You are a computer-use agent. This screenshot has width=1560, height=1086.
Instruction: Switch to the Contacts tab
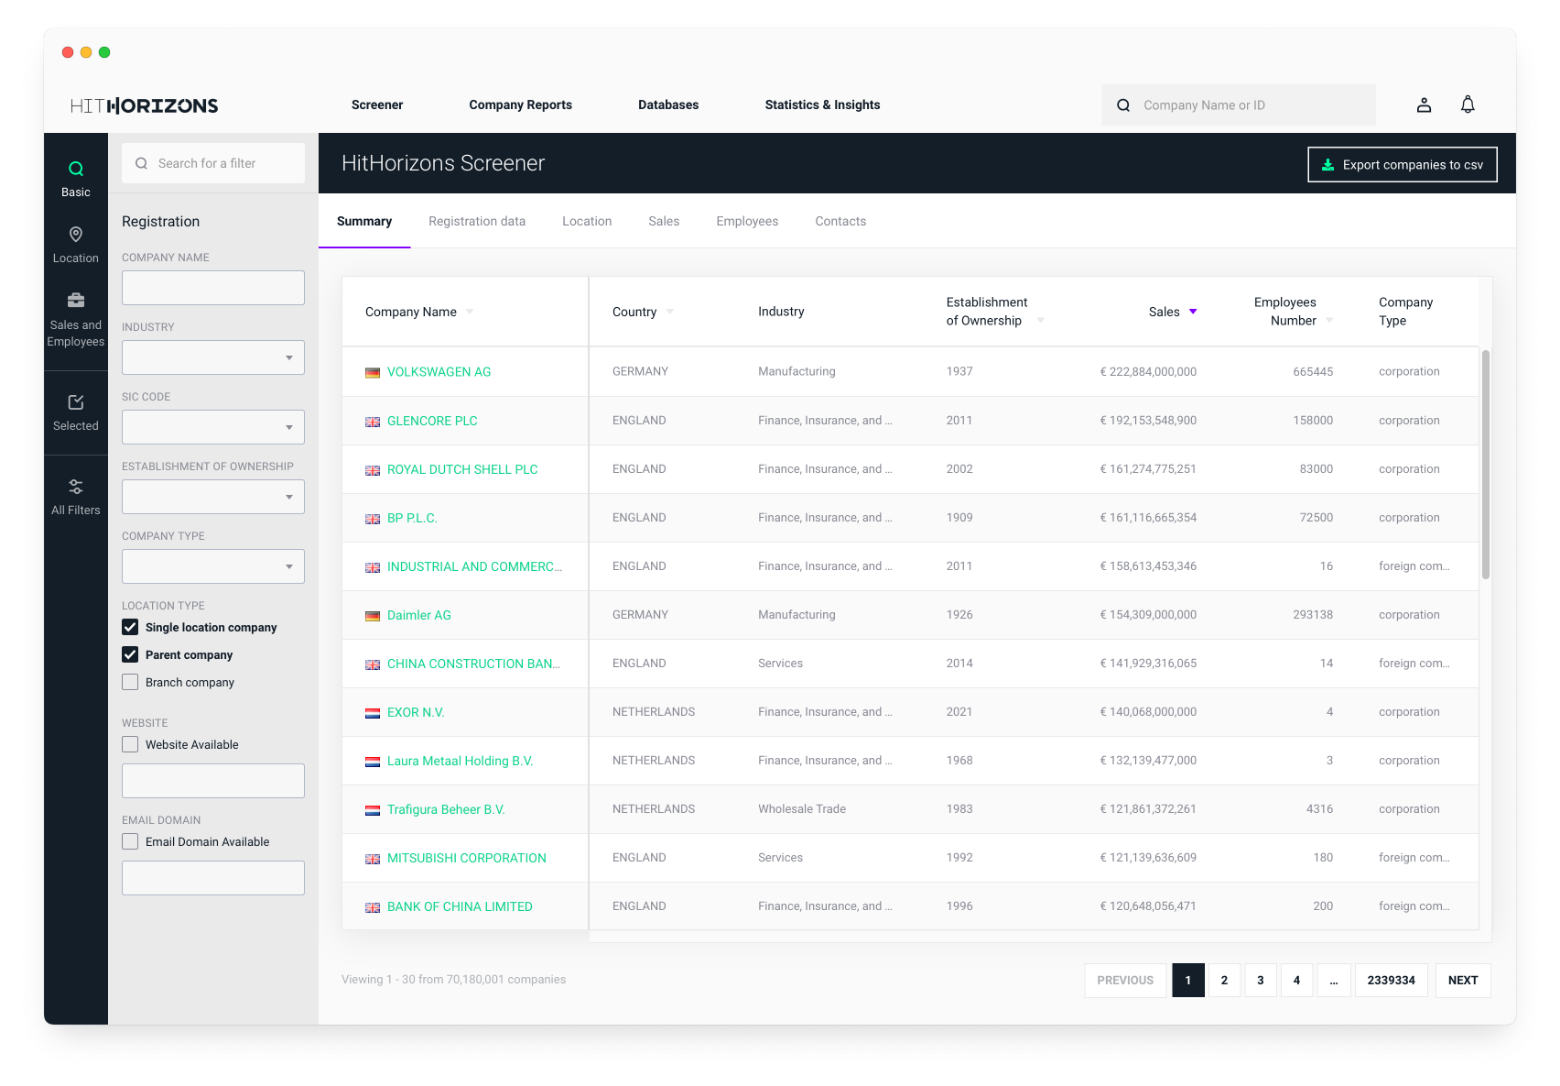(840, 222)
